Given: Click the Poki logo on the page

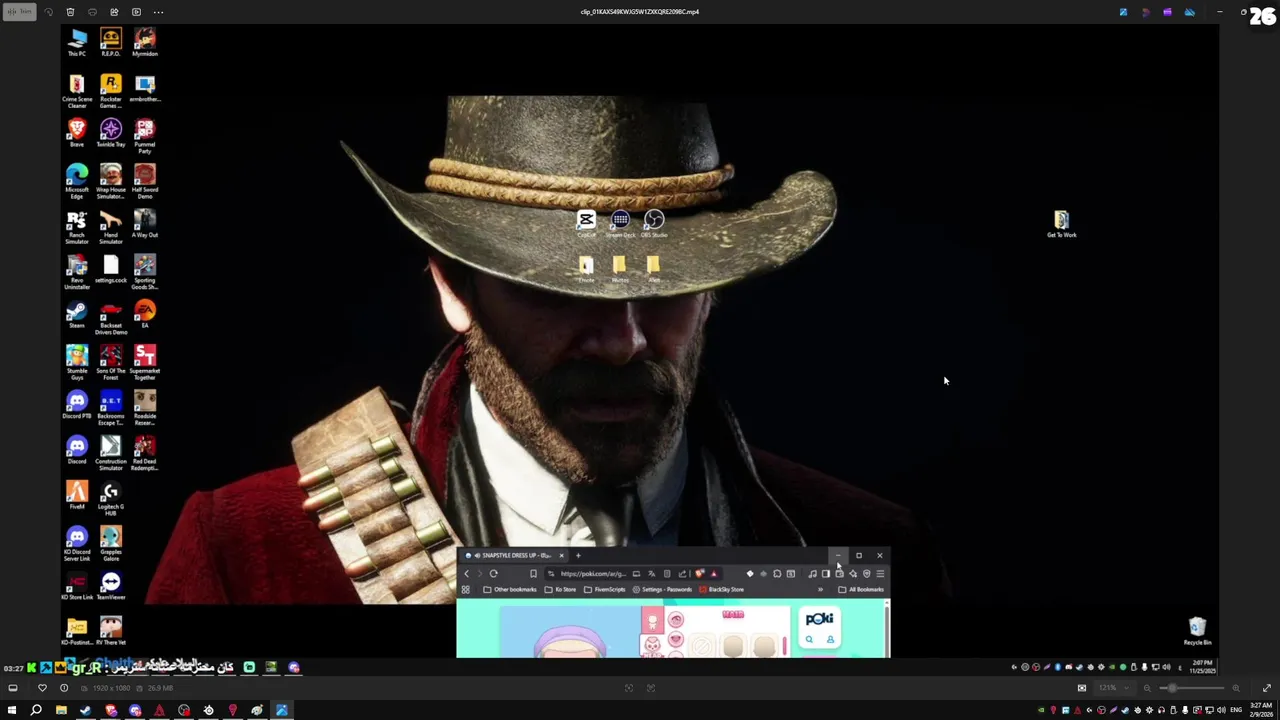Looking at the screenshot, I should pos(819,619).
